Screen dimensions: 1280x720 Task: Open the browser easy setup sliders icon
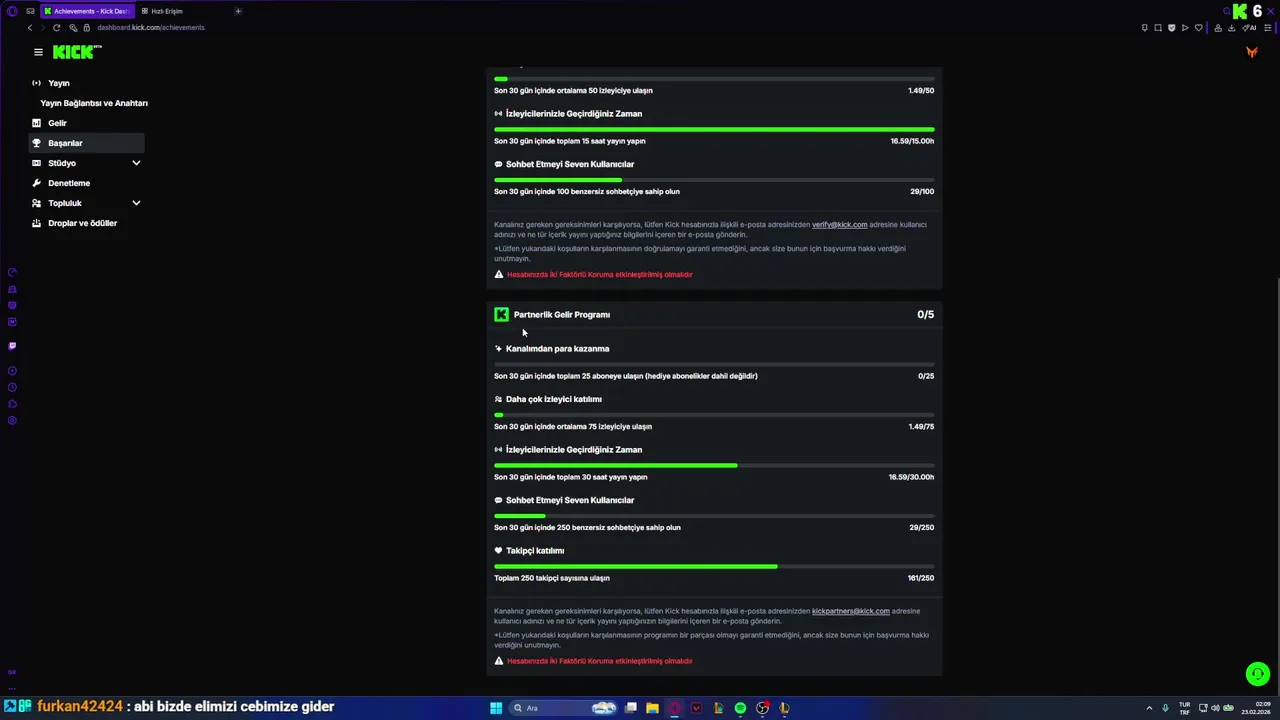(x=1268, y=28)
